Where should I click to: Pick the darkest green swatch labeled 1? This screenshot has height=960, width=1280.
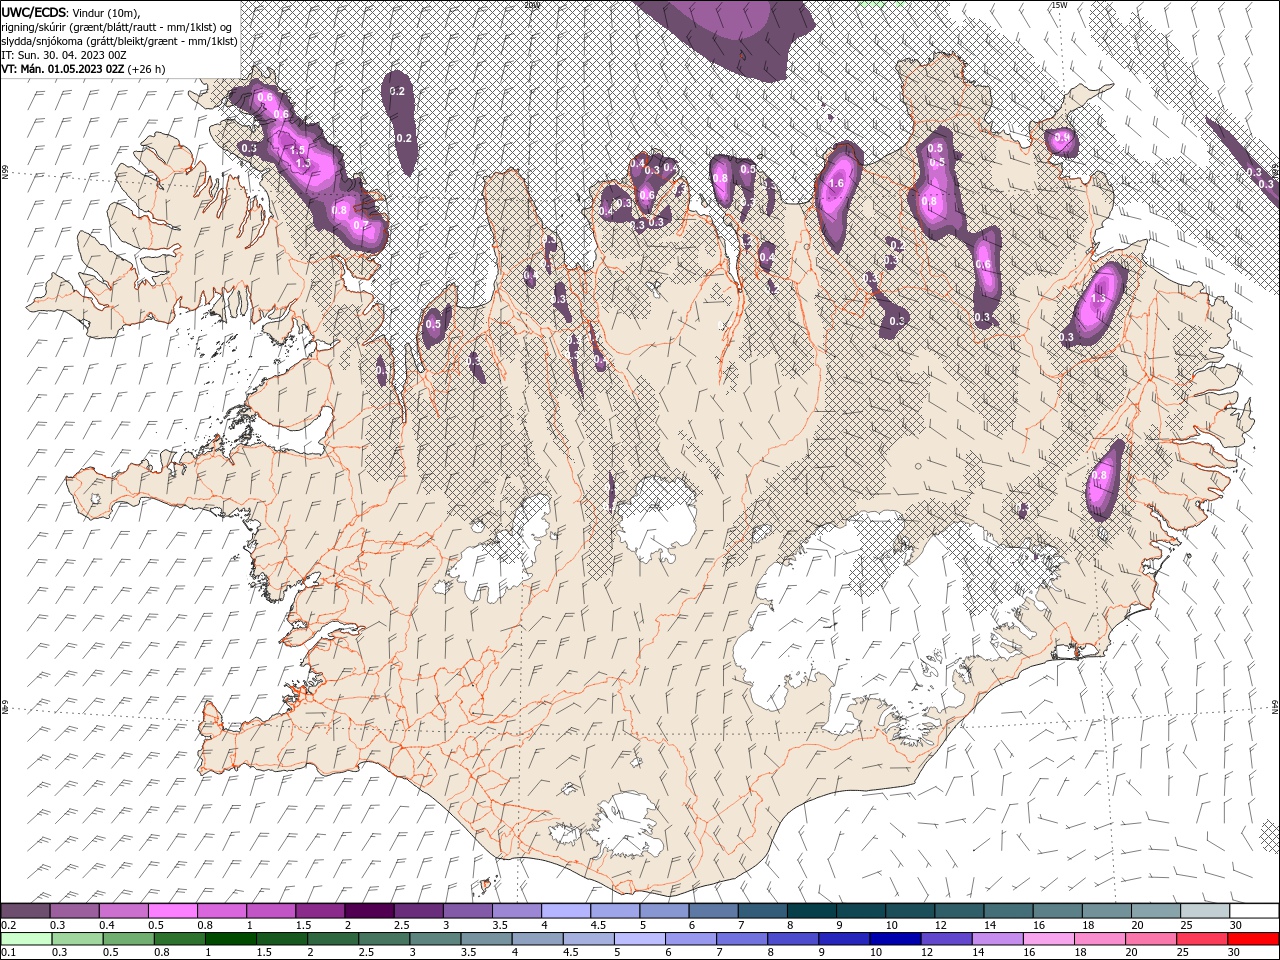click(x=230, y=939)
